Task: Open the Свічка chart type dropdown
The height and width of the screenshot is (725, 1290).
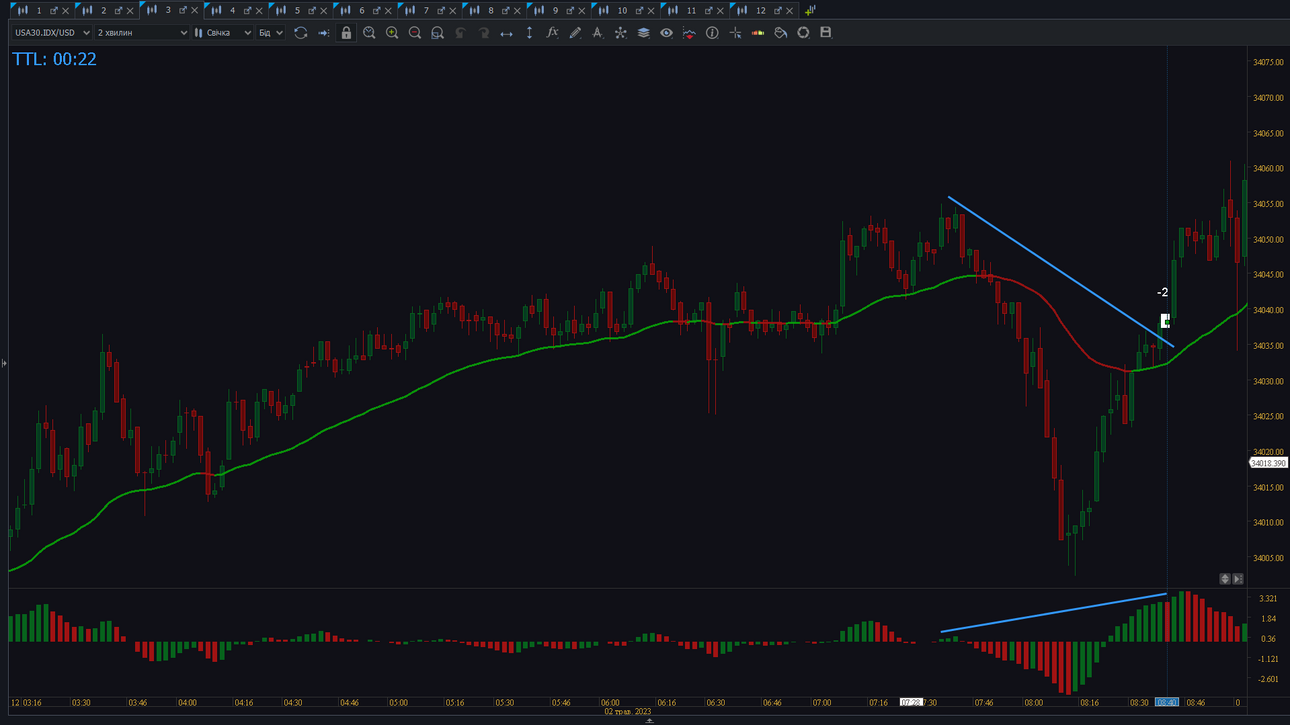Action: pos(223,33)
